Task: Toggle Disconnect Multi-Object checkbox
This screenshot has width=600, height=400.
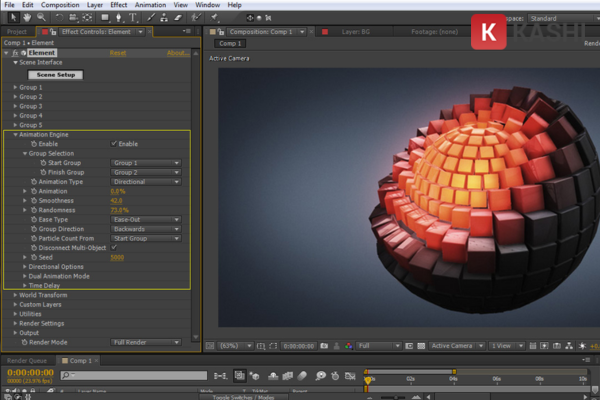Action: pos(114,247)
